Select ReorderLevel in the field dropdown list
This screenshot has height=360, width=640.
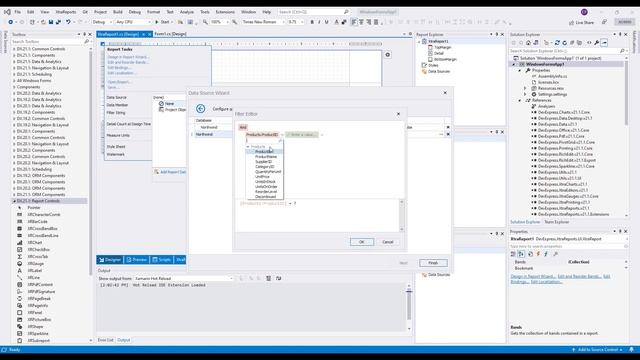pos(266,191)
